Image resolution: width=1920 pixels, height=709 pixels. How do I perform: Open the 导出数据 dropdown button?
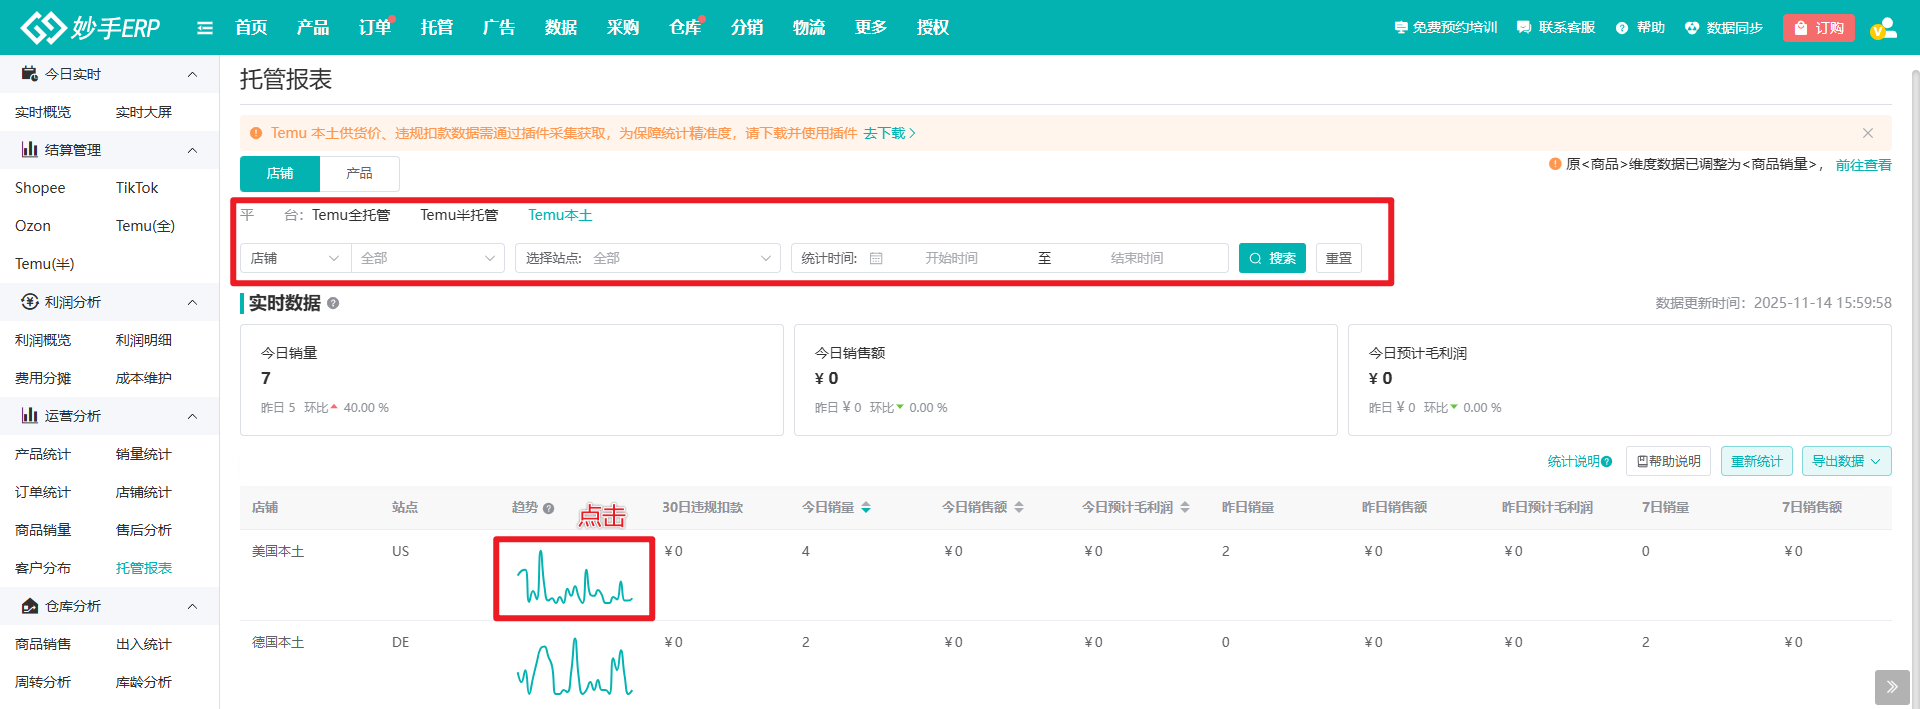pos(1847,461)
